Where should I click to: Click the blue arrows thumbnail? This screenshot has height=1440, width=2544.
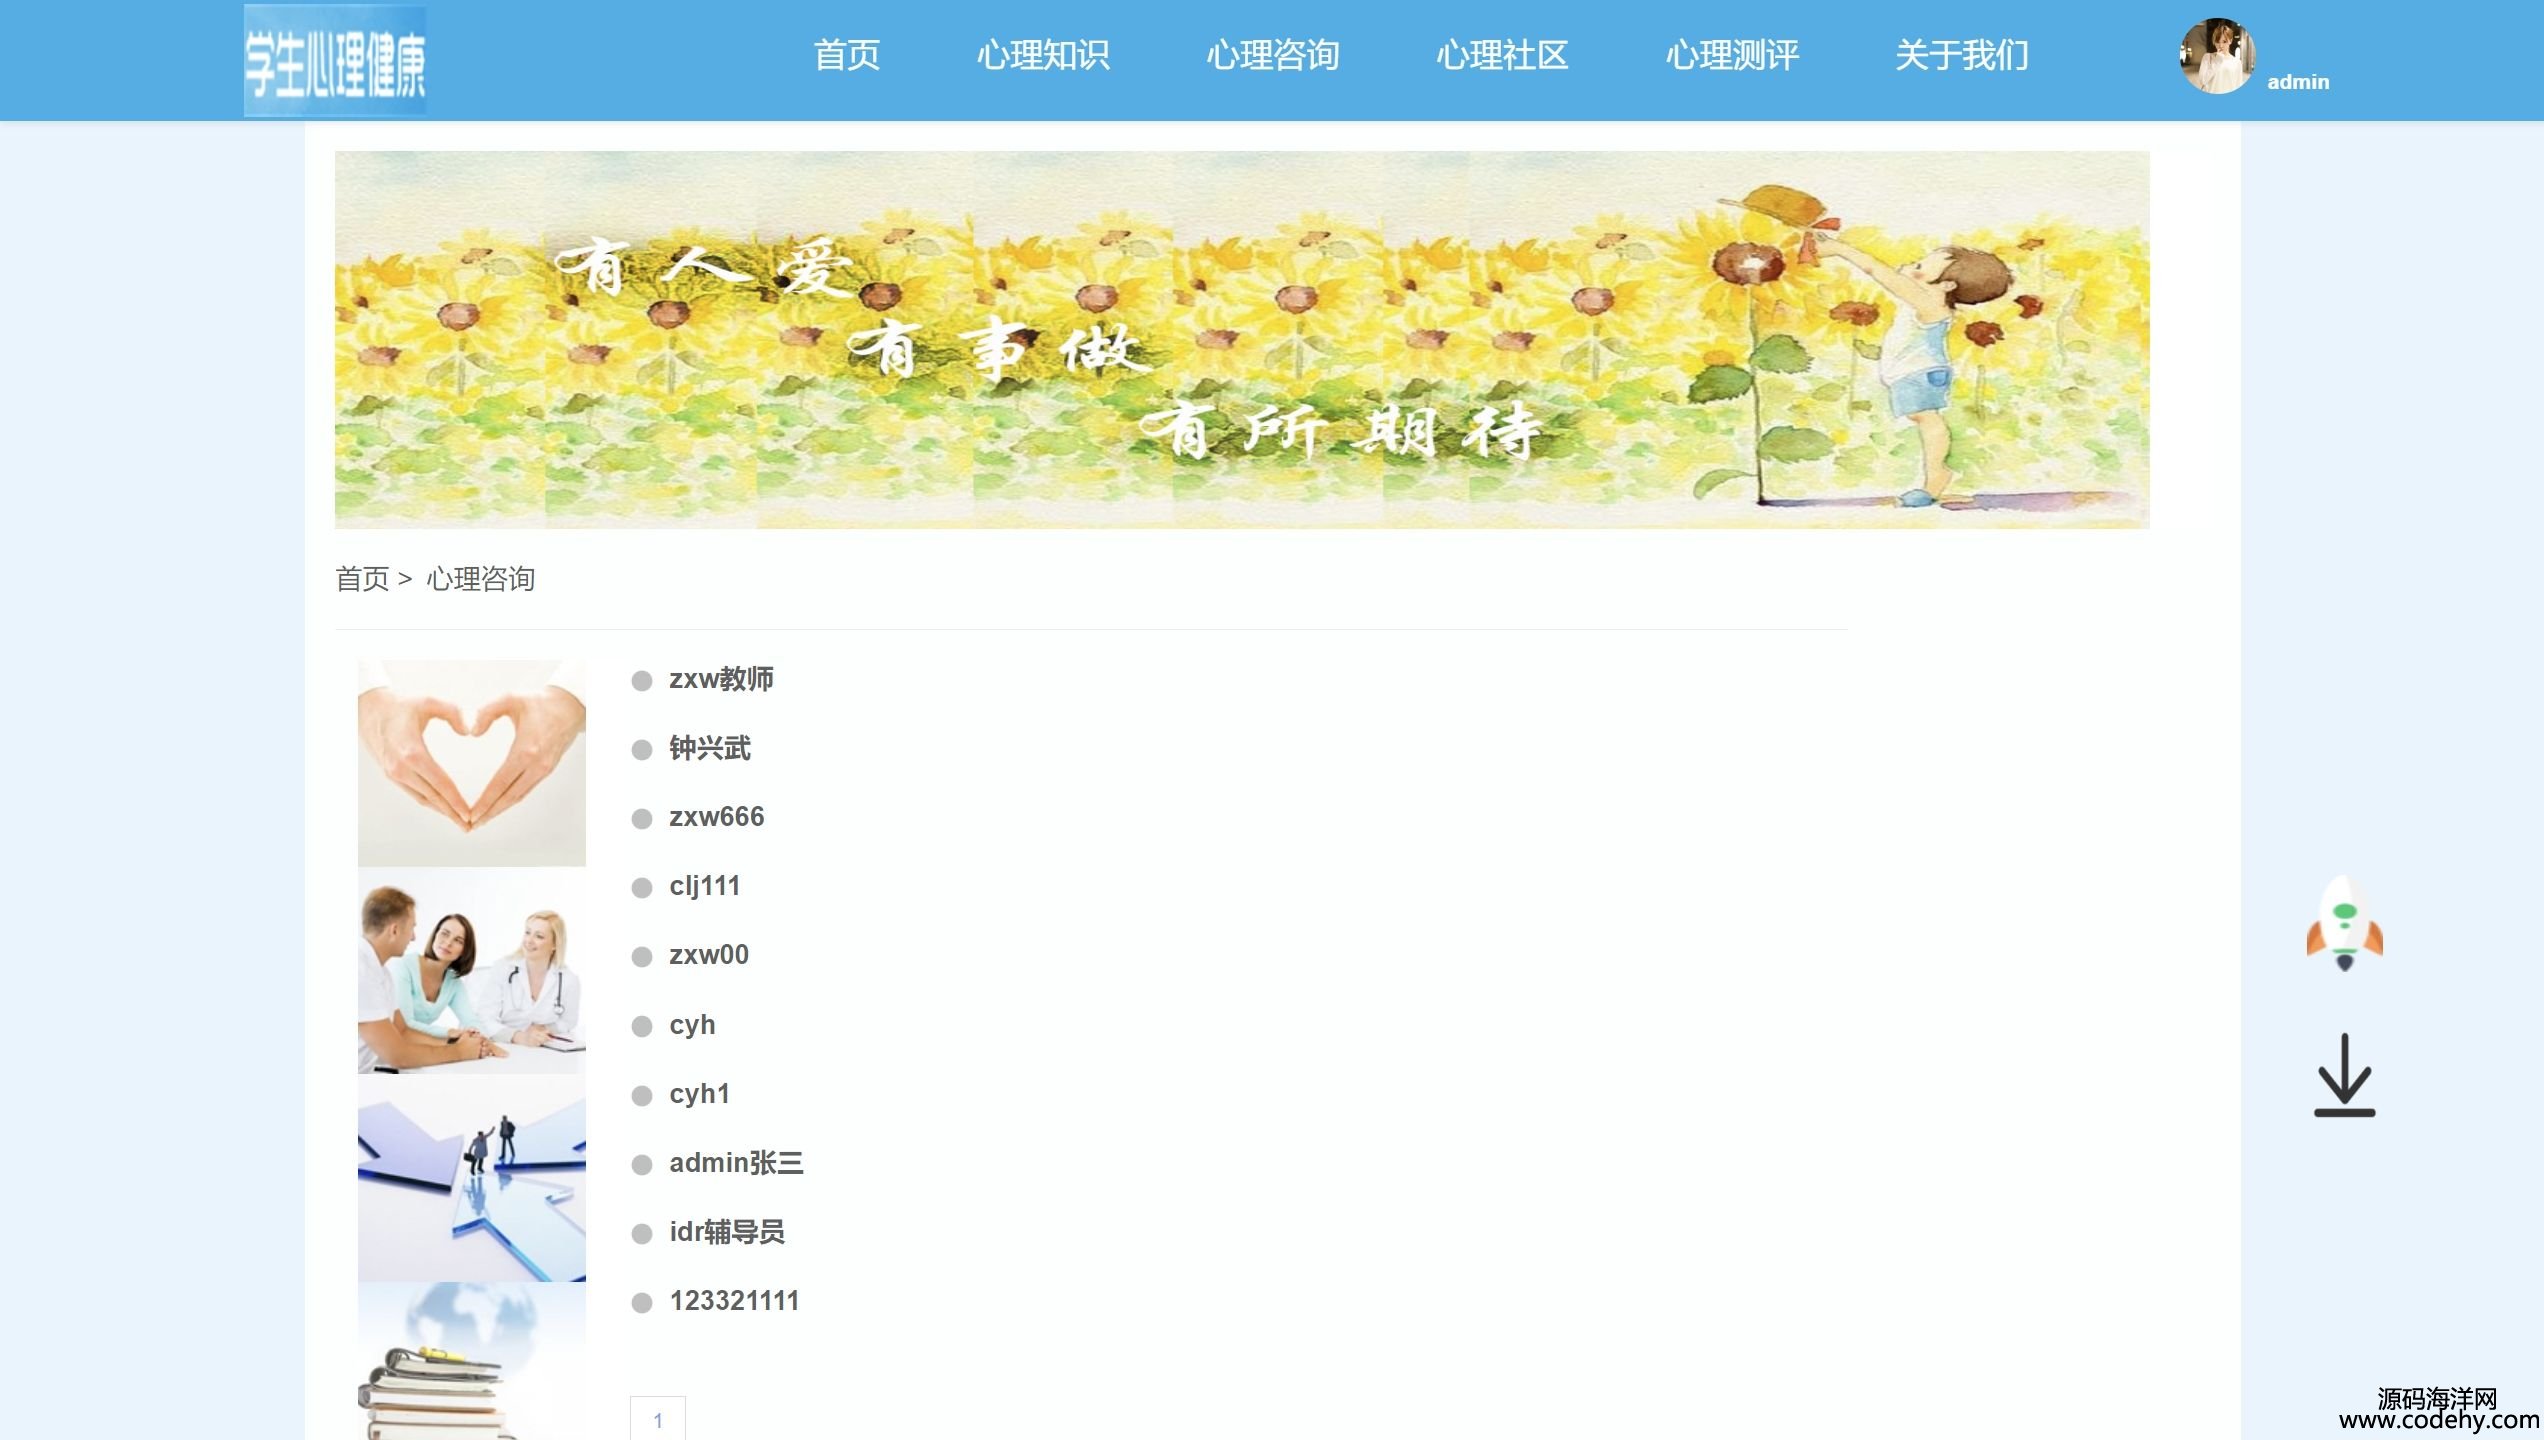pyautogui.click(x=472, y=1178)
